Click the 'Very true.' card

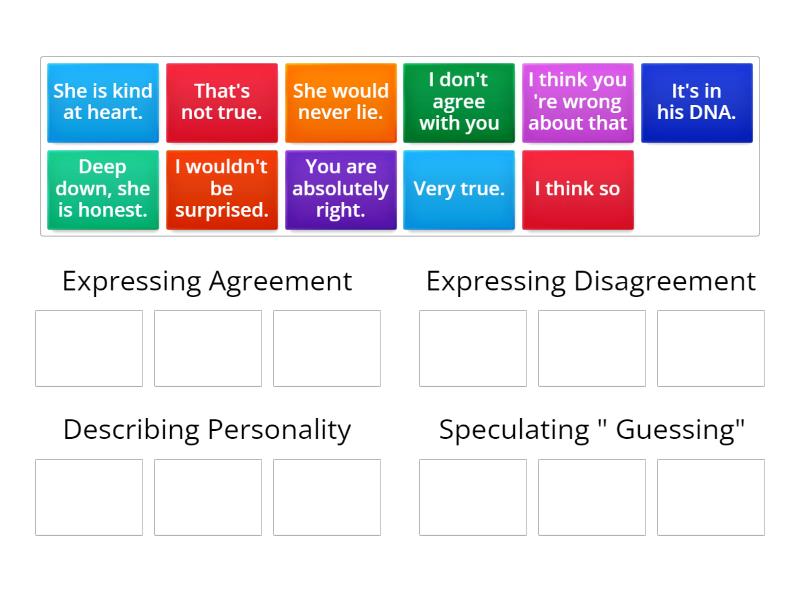coord(459,188)
